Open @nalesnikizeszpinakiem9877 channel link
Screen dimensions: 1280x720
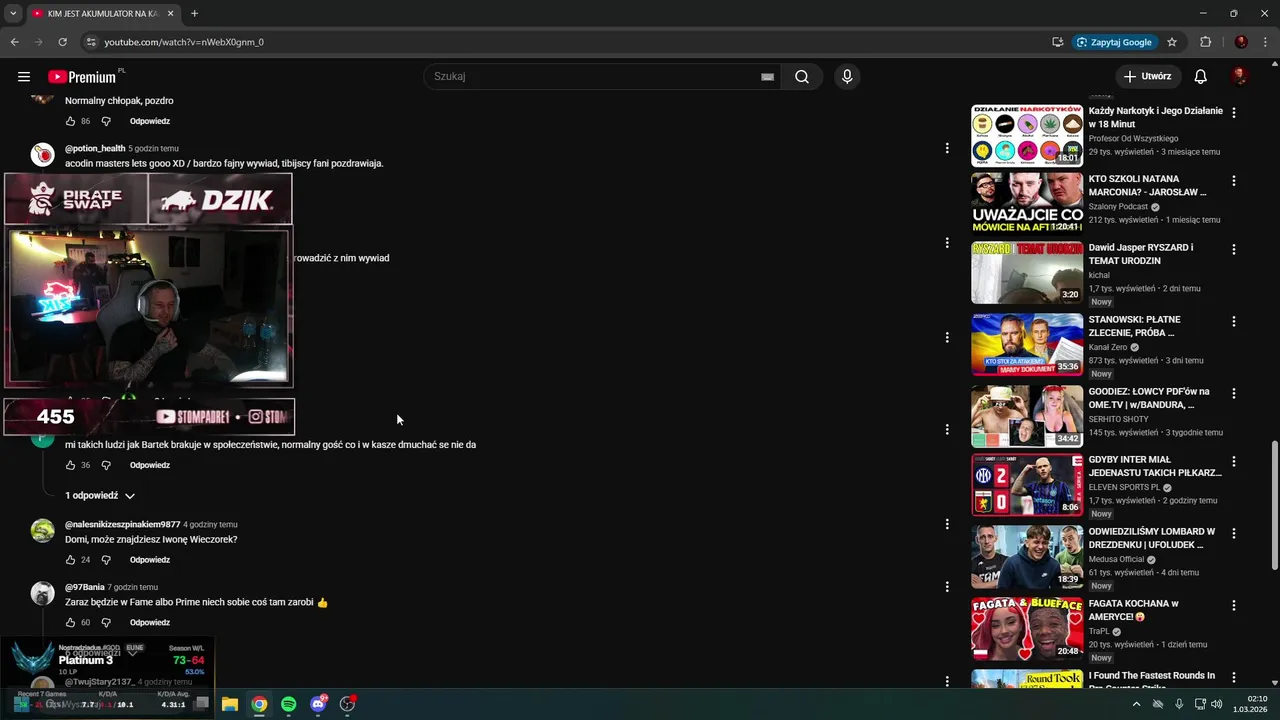(123, 524)
